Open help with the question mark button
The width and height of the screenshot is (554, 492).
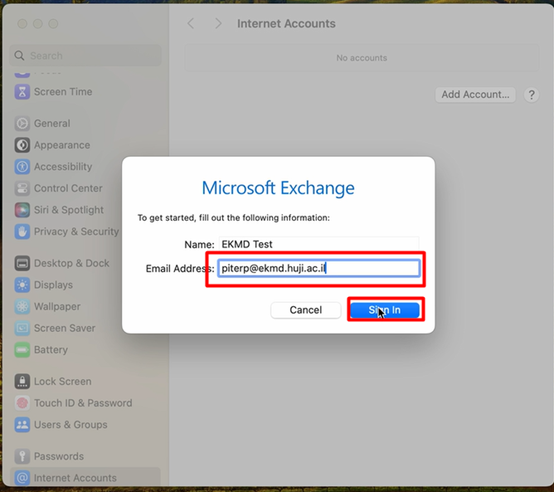pos(531,95)
